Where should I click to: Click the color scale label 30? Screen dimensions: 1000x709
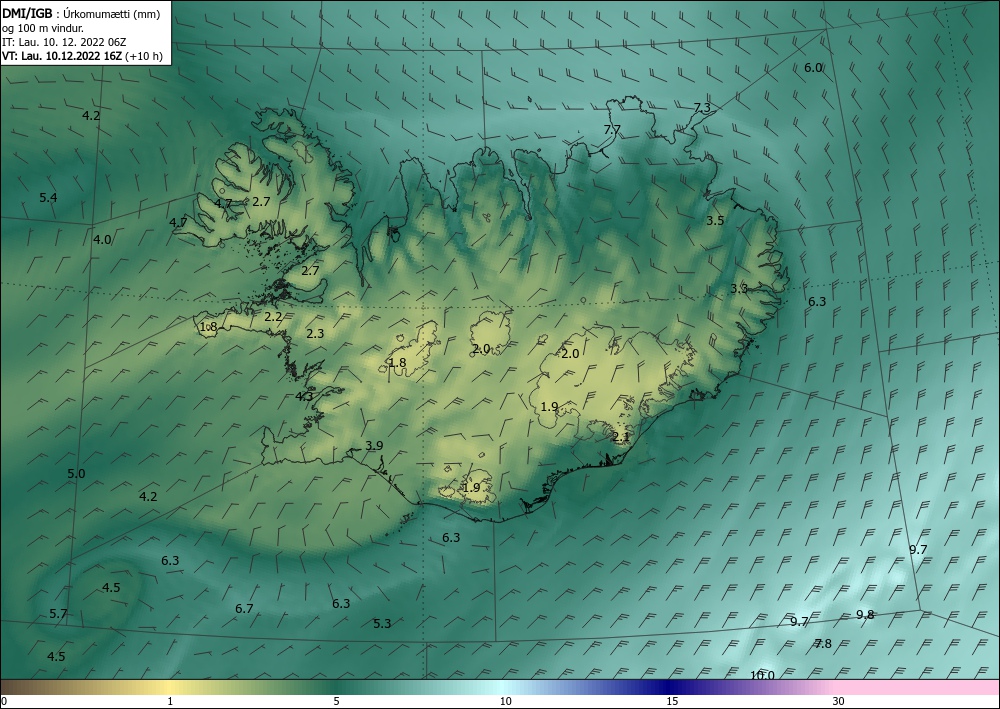pos(839,701)
